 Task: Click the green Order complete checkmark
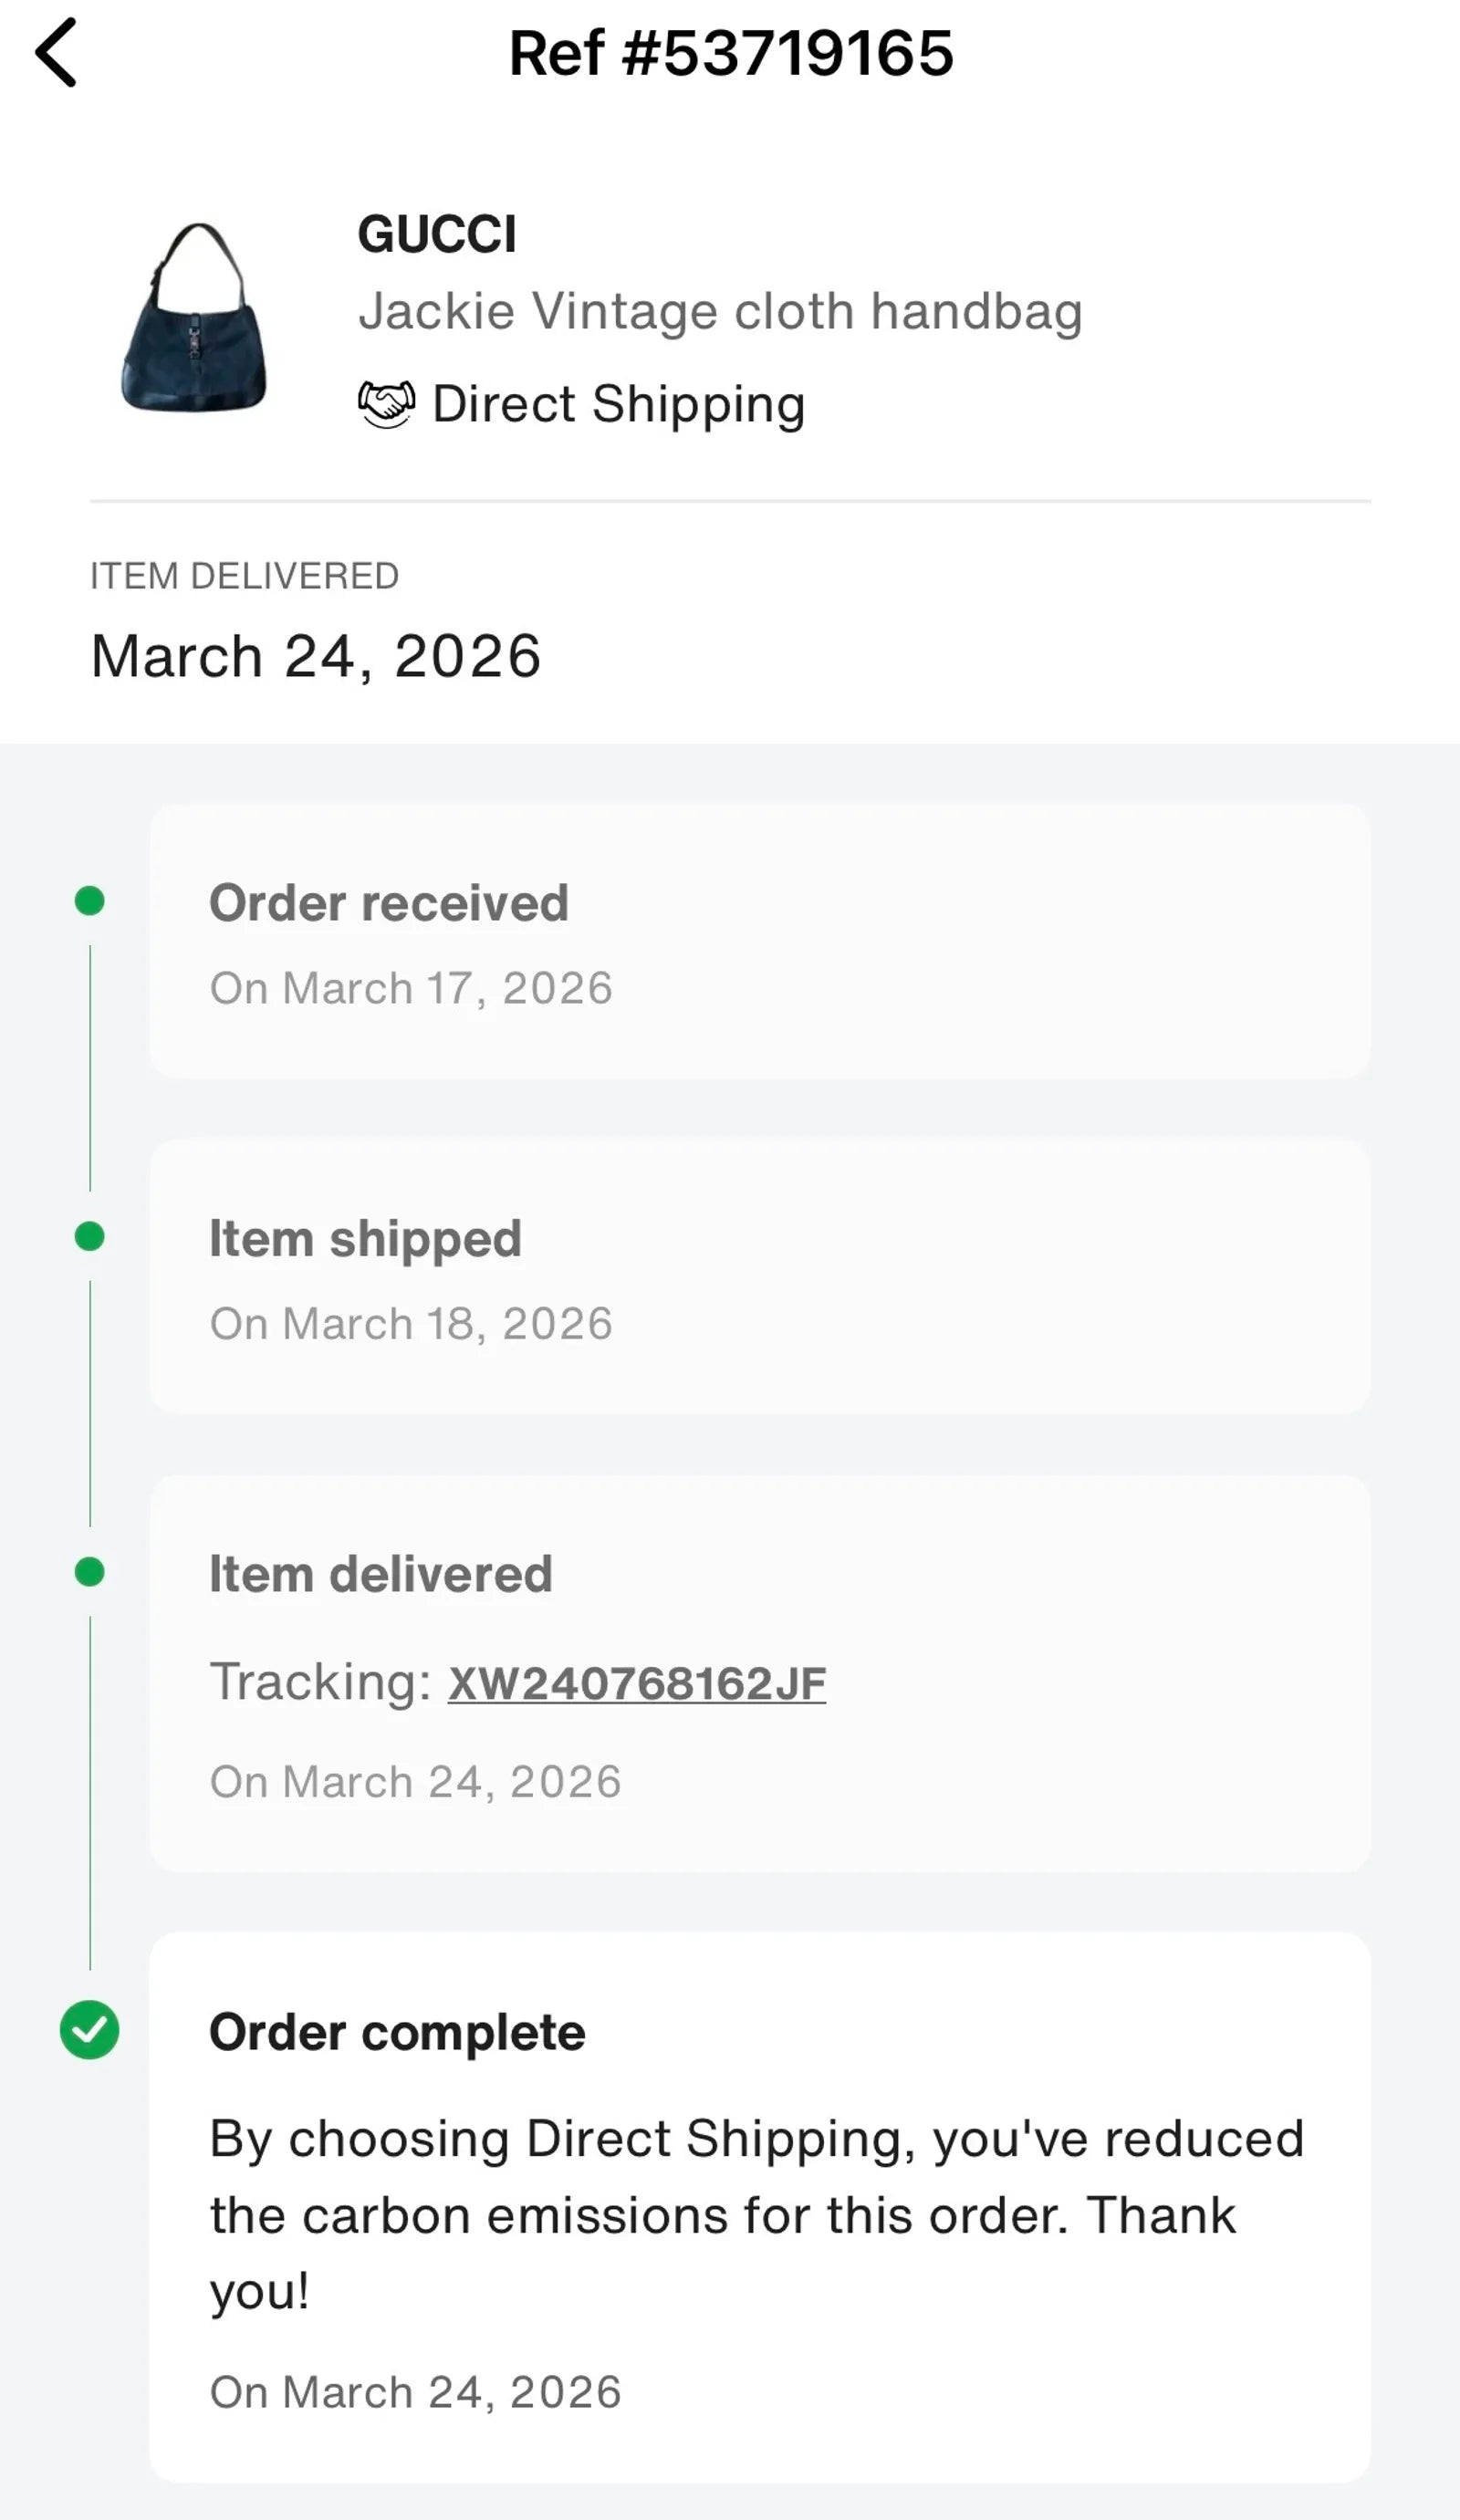coord(90,2029)
